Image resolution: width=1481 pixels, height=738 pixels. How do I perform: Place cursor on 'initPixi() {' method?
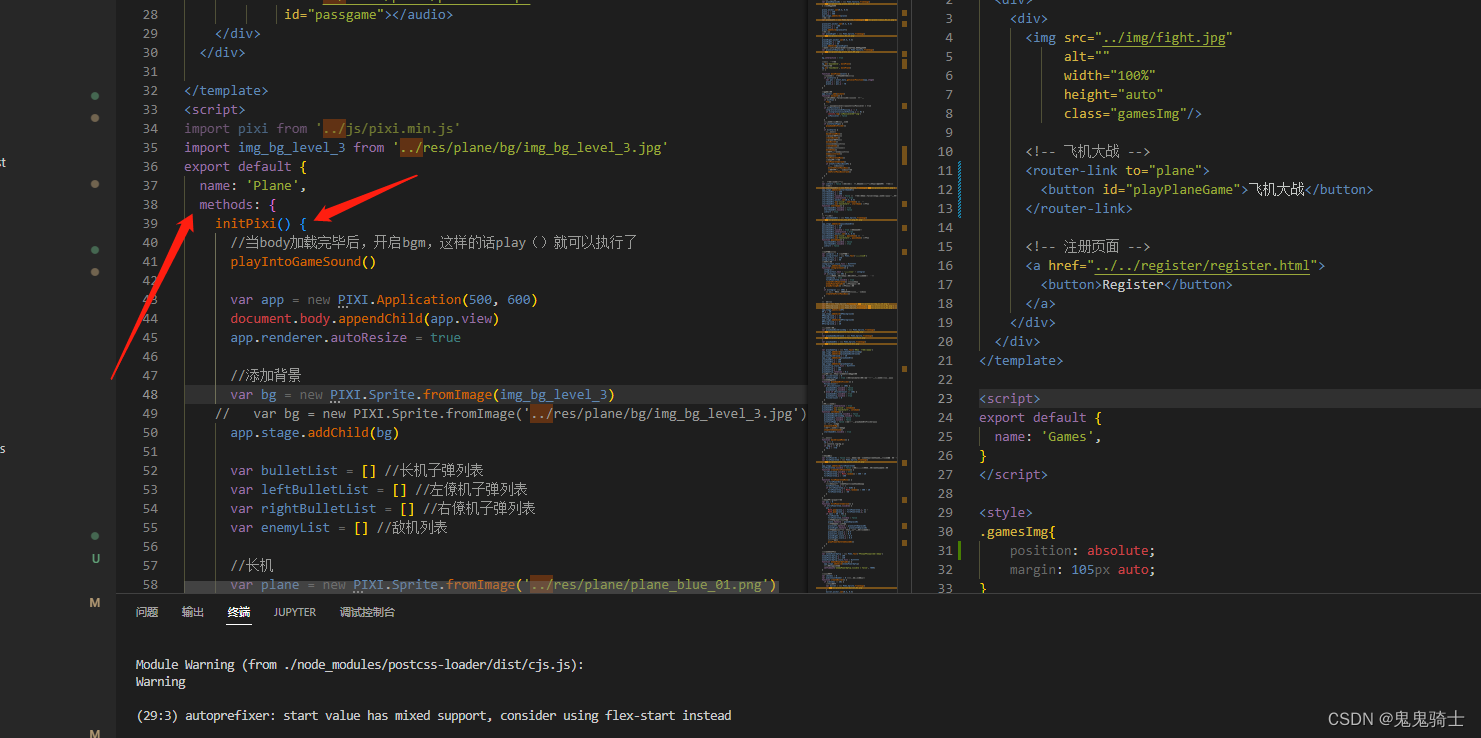tap(261, 223)
